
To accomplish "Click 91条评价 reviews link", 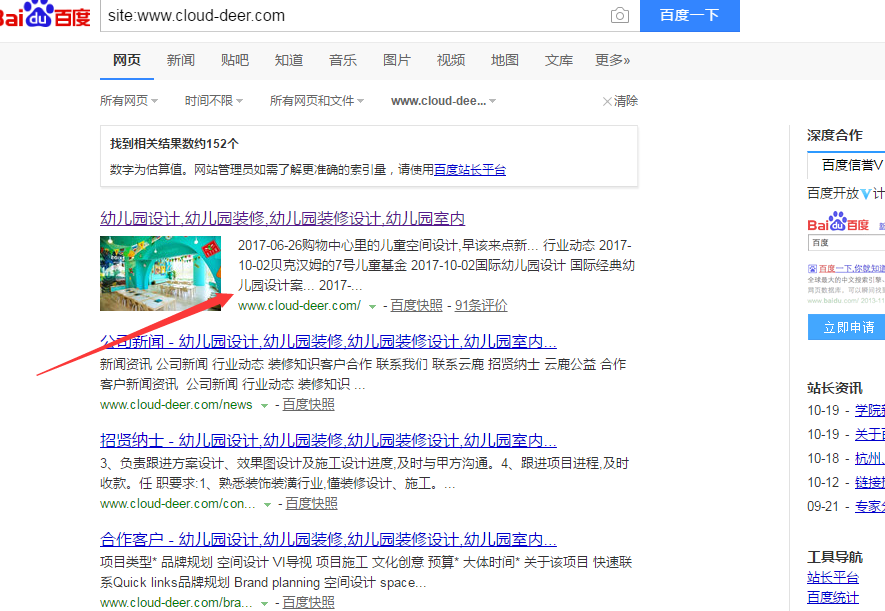I will coord(481,306).
